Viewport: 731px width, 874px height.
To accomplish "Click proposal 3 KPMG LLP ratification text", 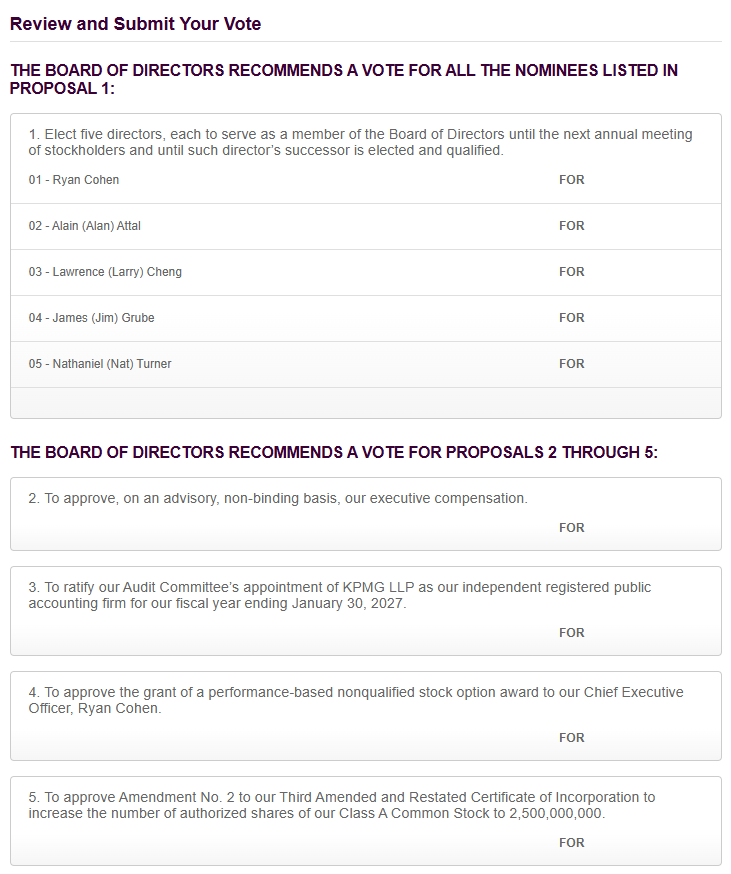I will pos(340,595).
